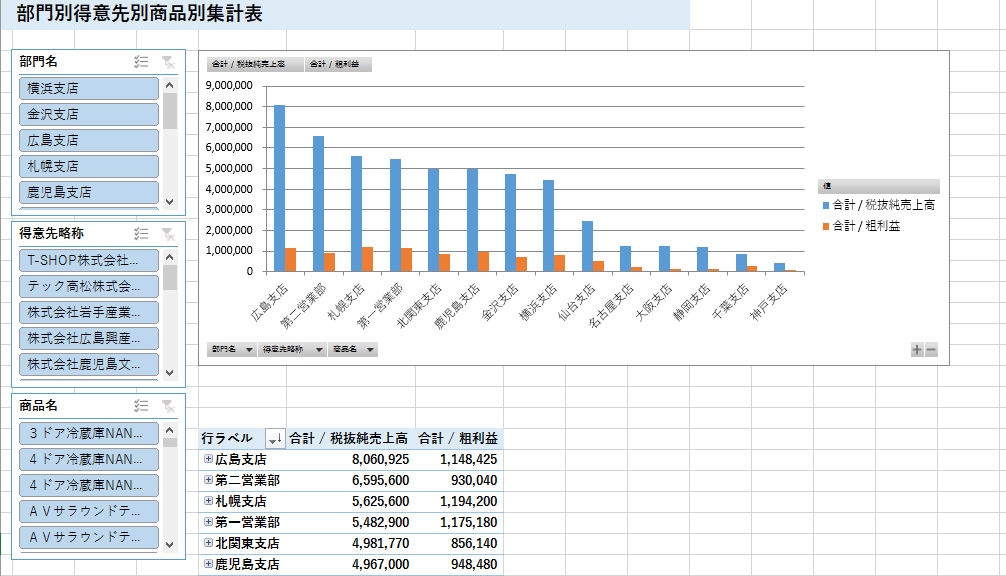Toggle multi-select in 商品名 slicer
Viewport: 1006px width, 576px height.
(142, 405)
